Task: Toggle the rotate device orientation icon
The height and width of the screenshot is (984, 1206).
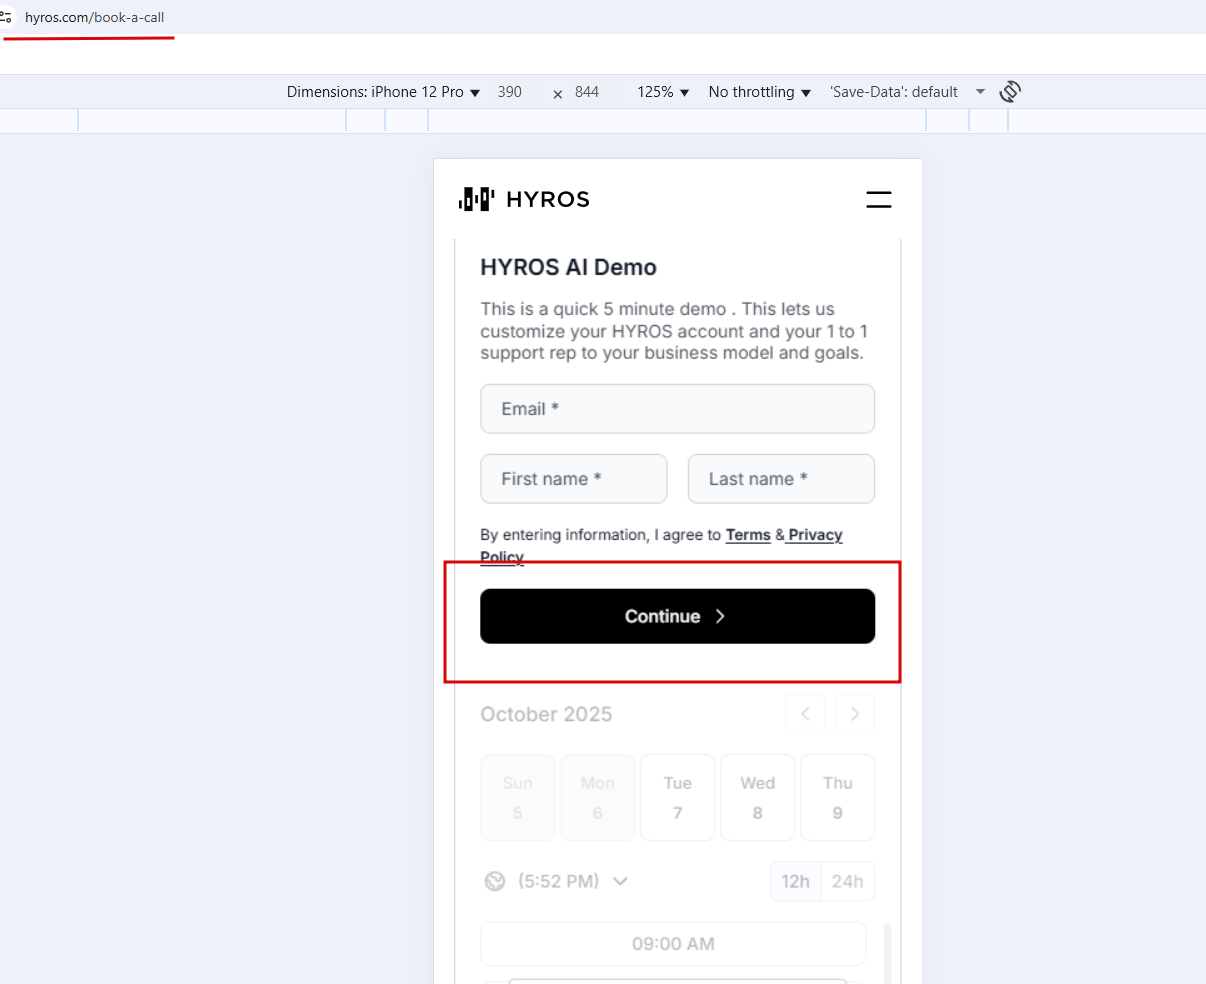Action: coord(1010,92)
